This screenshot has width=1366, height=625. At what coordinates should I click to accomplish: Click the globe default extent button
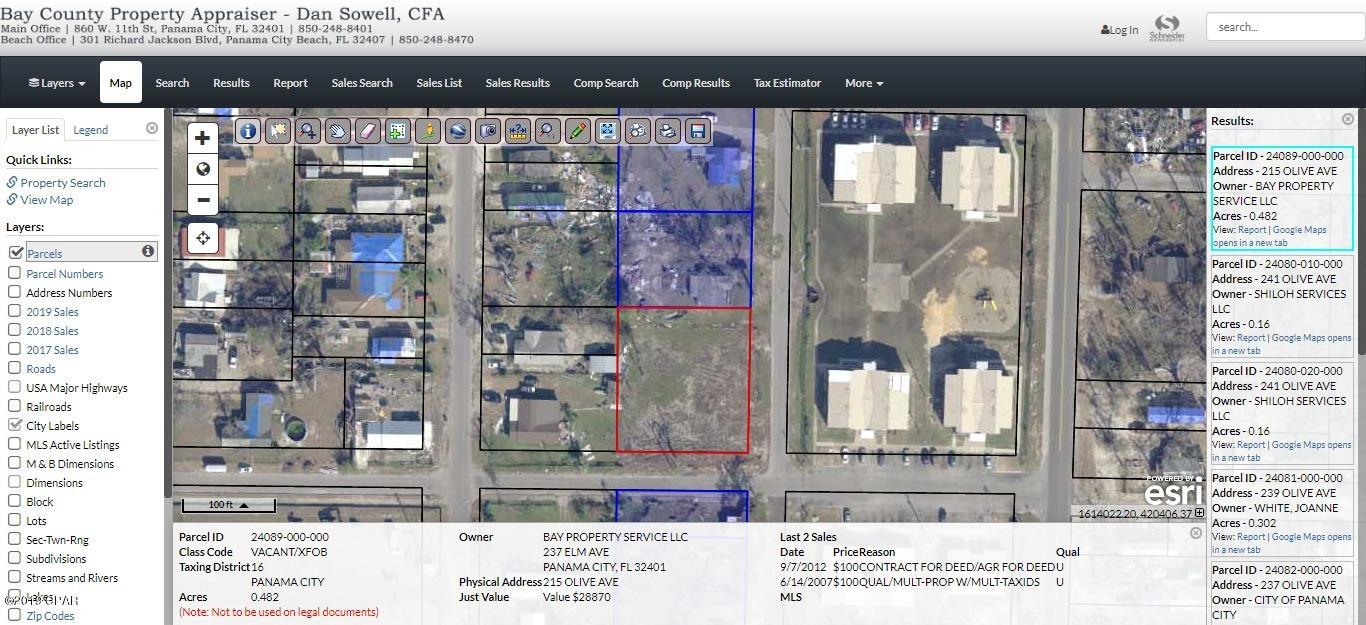pos(203,169)
